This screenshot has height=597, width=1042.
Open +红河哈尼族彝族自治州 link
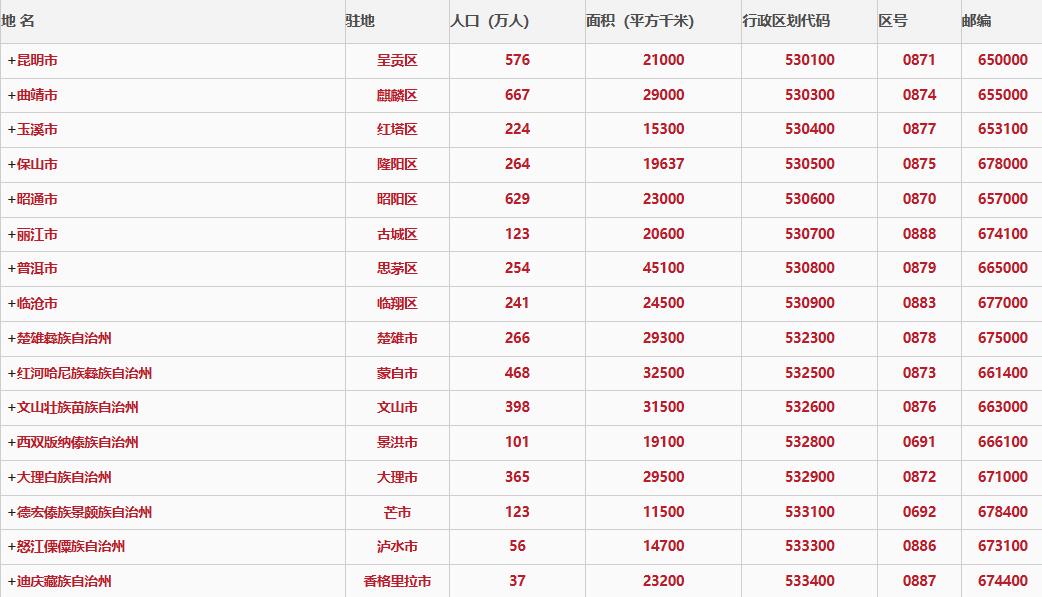(80, 373)
